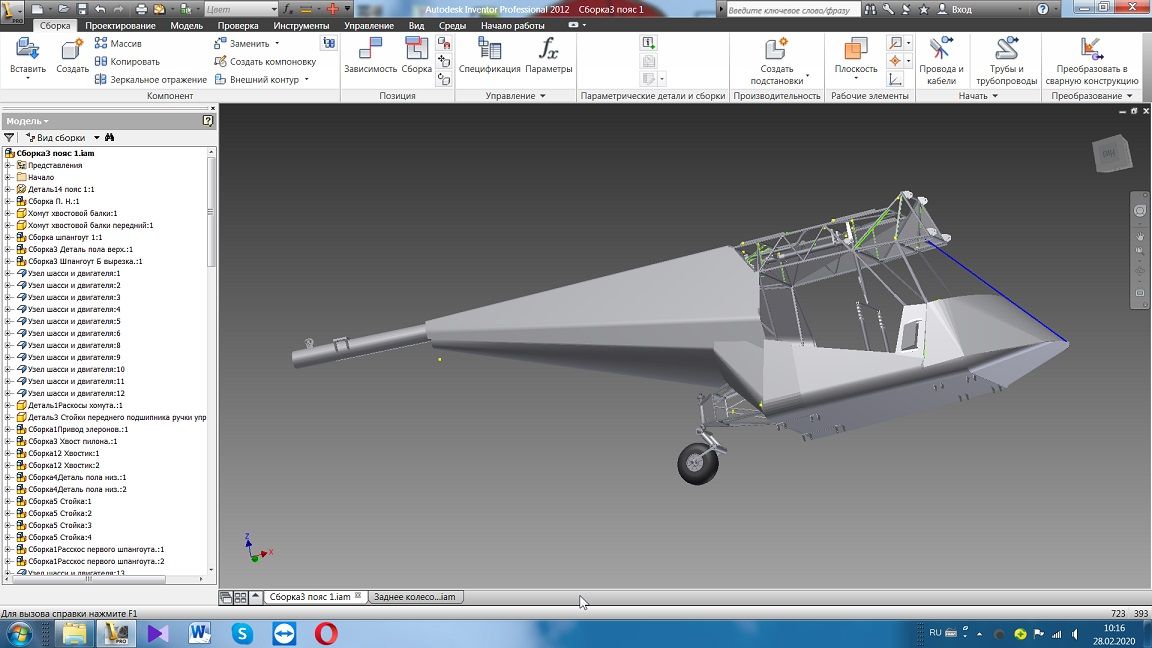Expand the Представления tree node
1152x648 pixels.
click(x=8, y=165)
